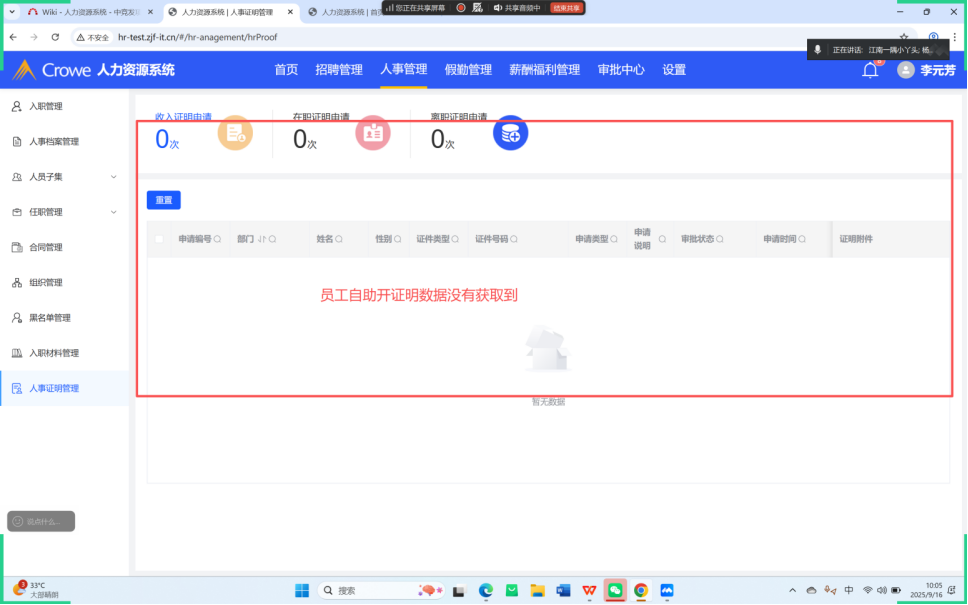Click the 共享音频中 button
This screenshot has width=968, height=605.
[517, 8]
